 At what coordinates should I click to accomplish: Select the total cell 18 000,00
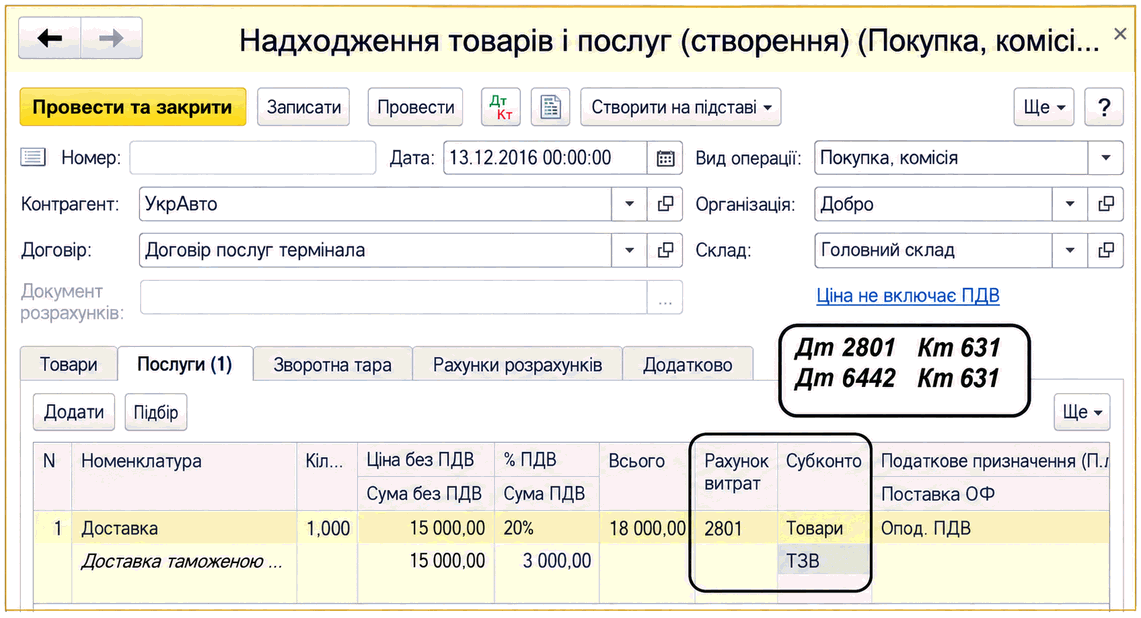point(647,528)
